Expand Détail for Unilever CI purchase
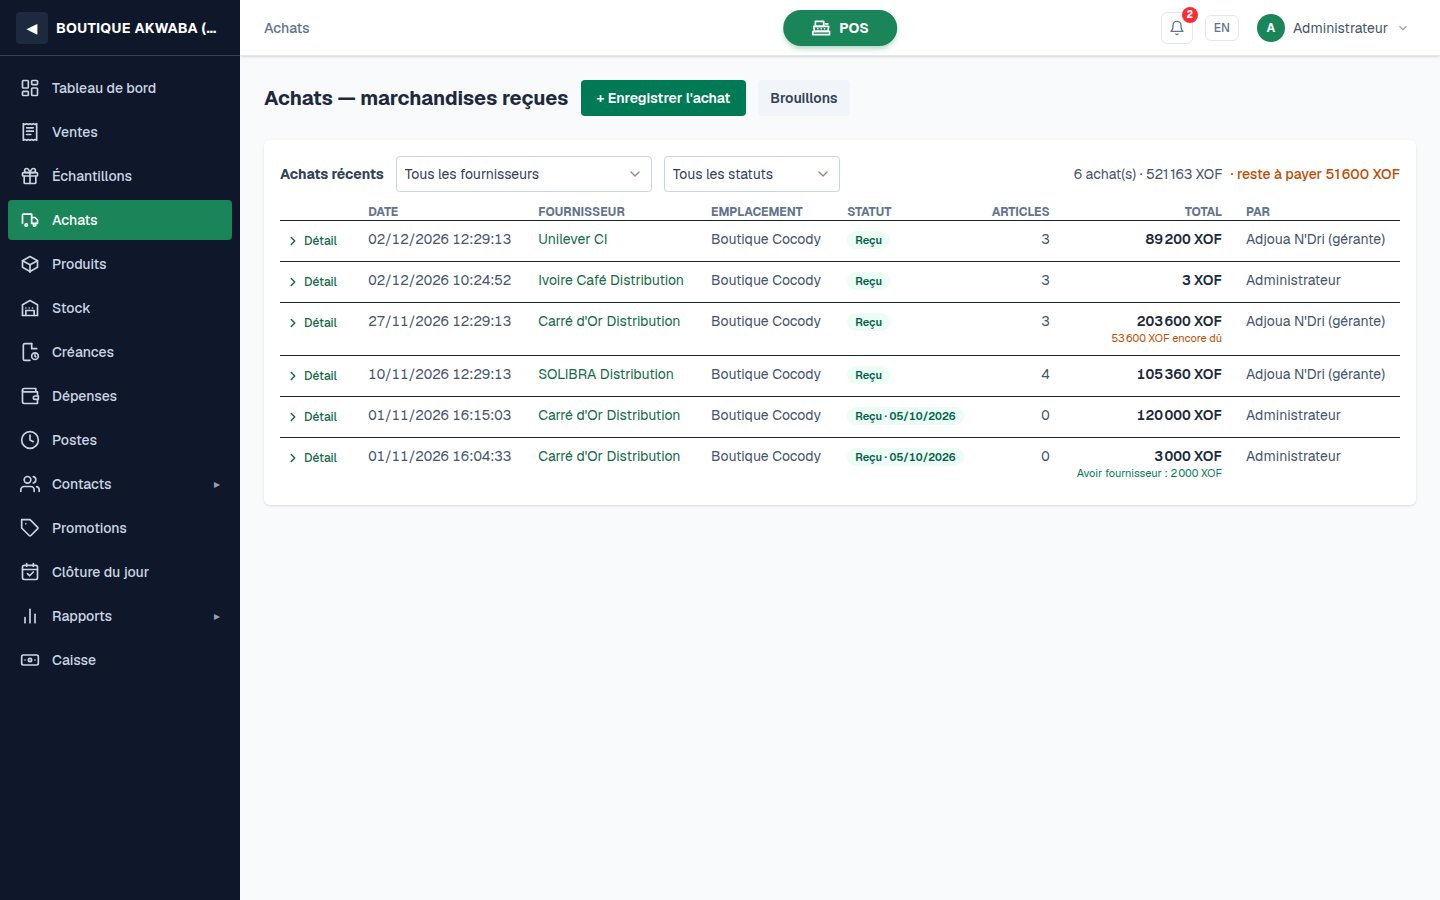Viewport: 1440px width, 900px height. [313, 241]
